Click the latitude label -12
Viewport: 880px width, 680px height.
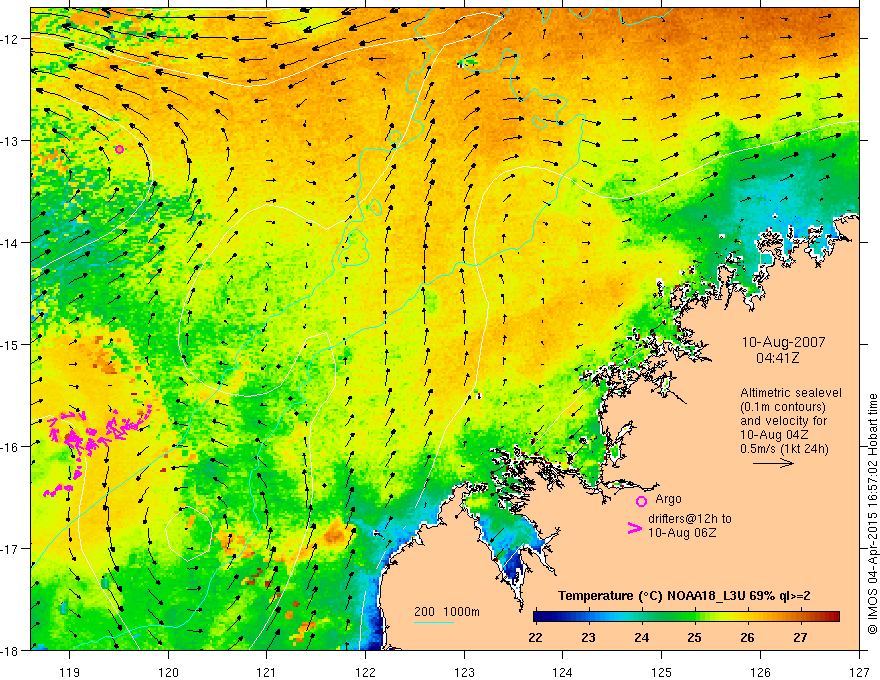pos(9,39)
